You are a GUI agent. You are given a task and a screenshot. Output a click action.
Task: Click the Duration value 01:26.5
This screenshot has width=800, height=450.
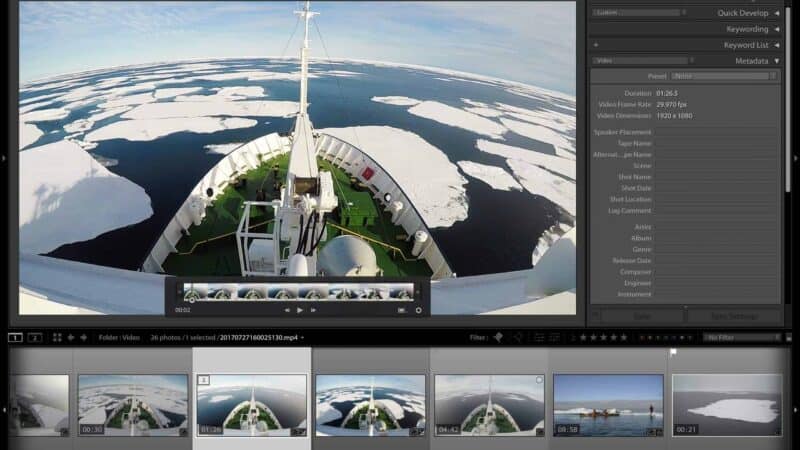tap(667, 93)
